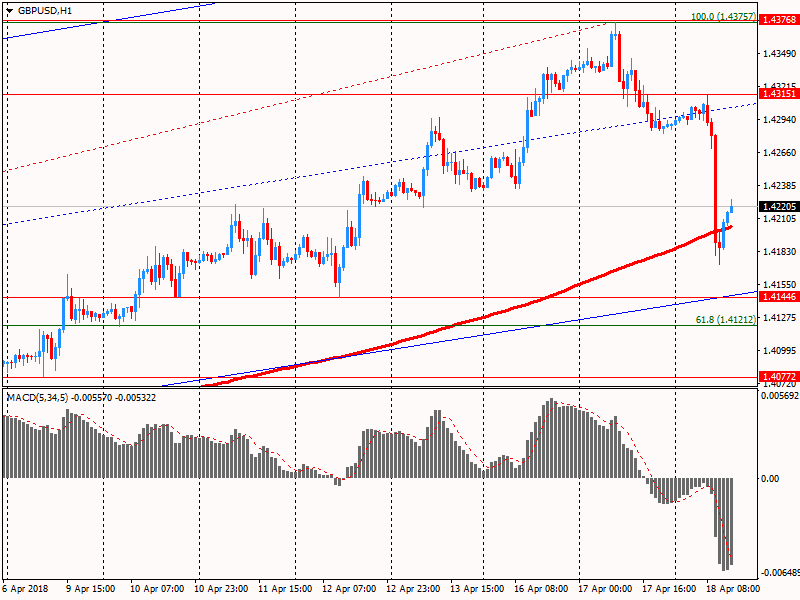800x600 pixels.
Task: Click the 1.42385 price axis value
Action: tap(780, 186)
